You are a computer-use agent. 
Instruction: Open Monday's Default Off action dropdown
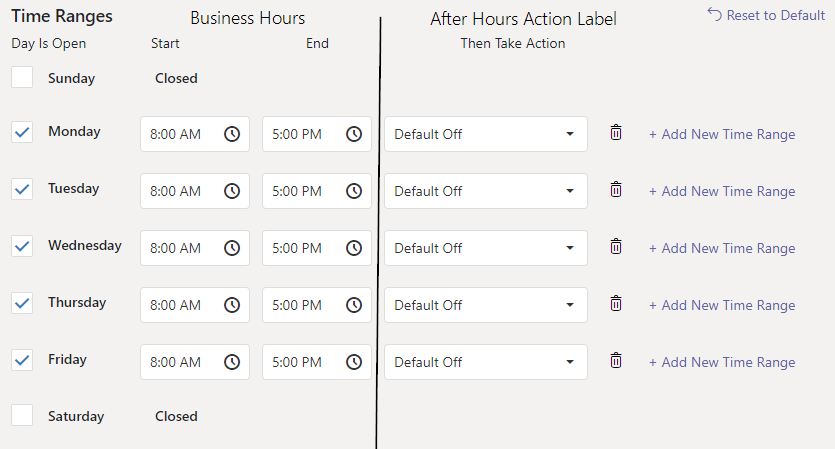(485, 134)
